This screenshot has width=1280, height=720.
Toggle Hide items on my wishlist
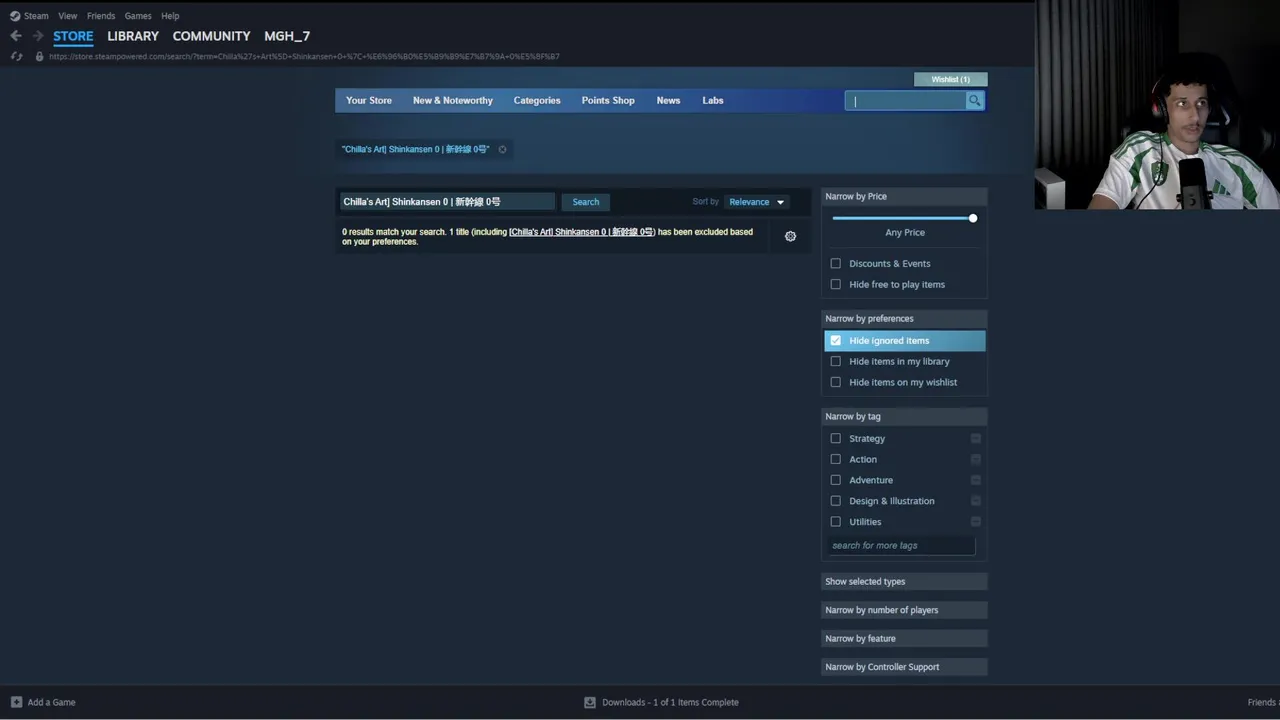click(x=836, y=382)
